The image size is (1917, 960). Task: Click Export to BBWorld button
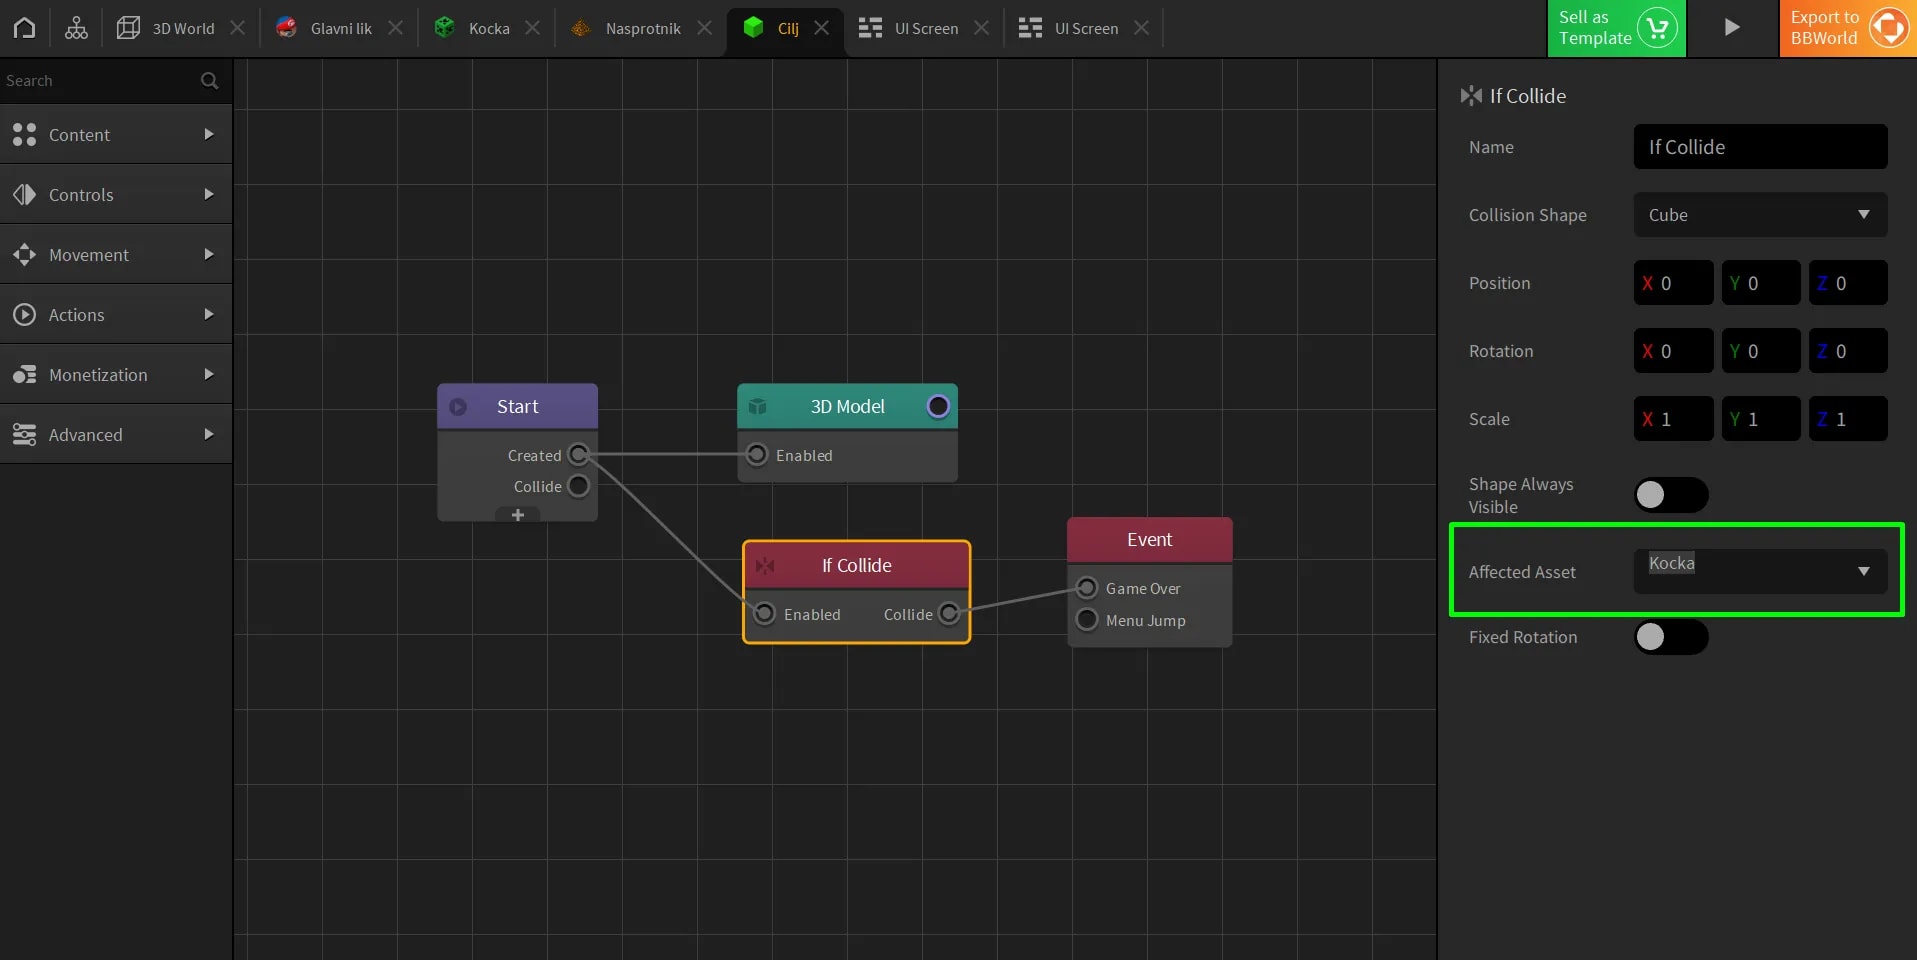click(x=1846, y=28)
